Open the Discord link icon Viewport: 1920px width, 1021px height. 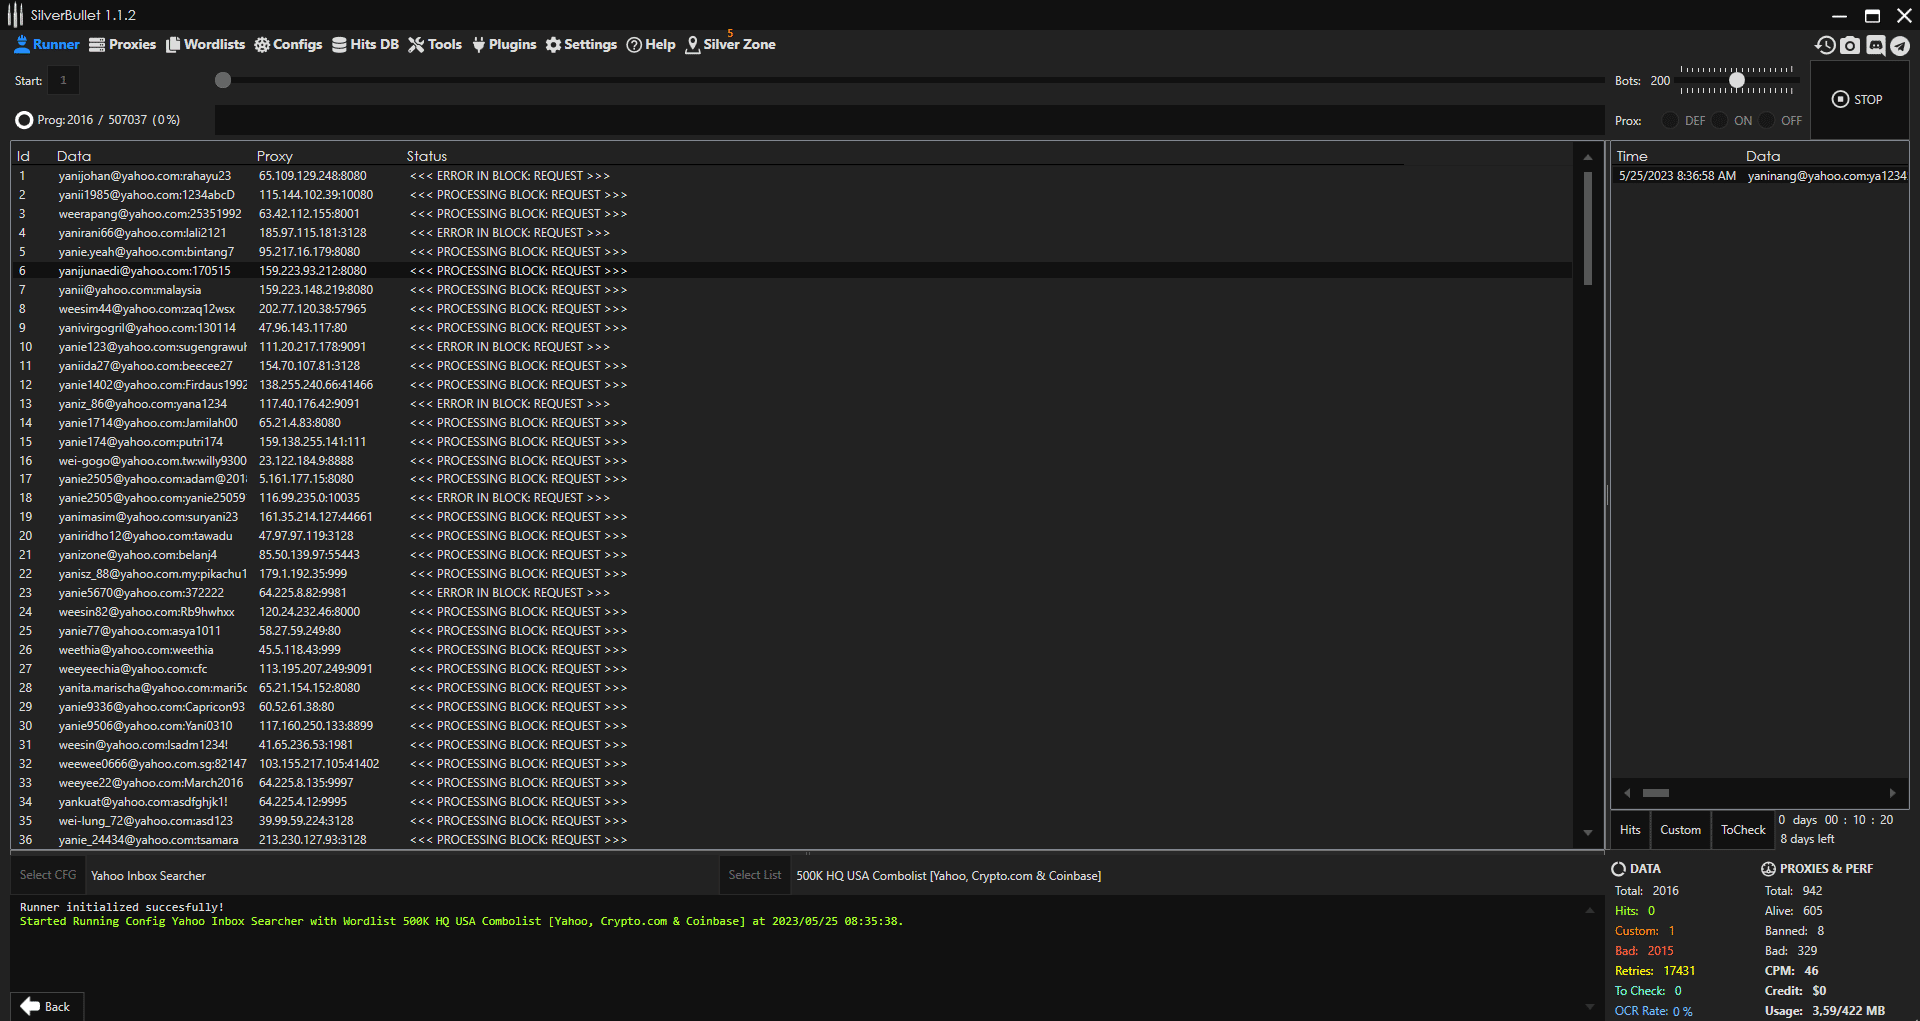pos(1875,45)
